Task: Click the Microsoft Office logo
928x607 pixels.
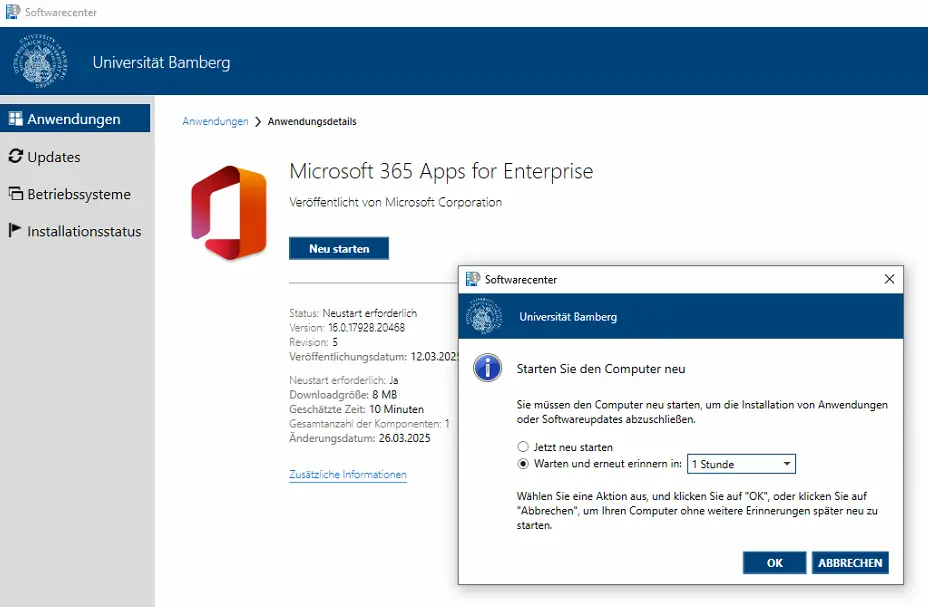Action: click(x=229, y=212)
